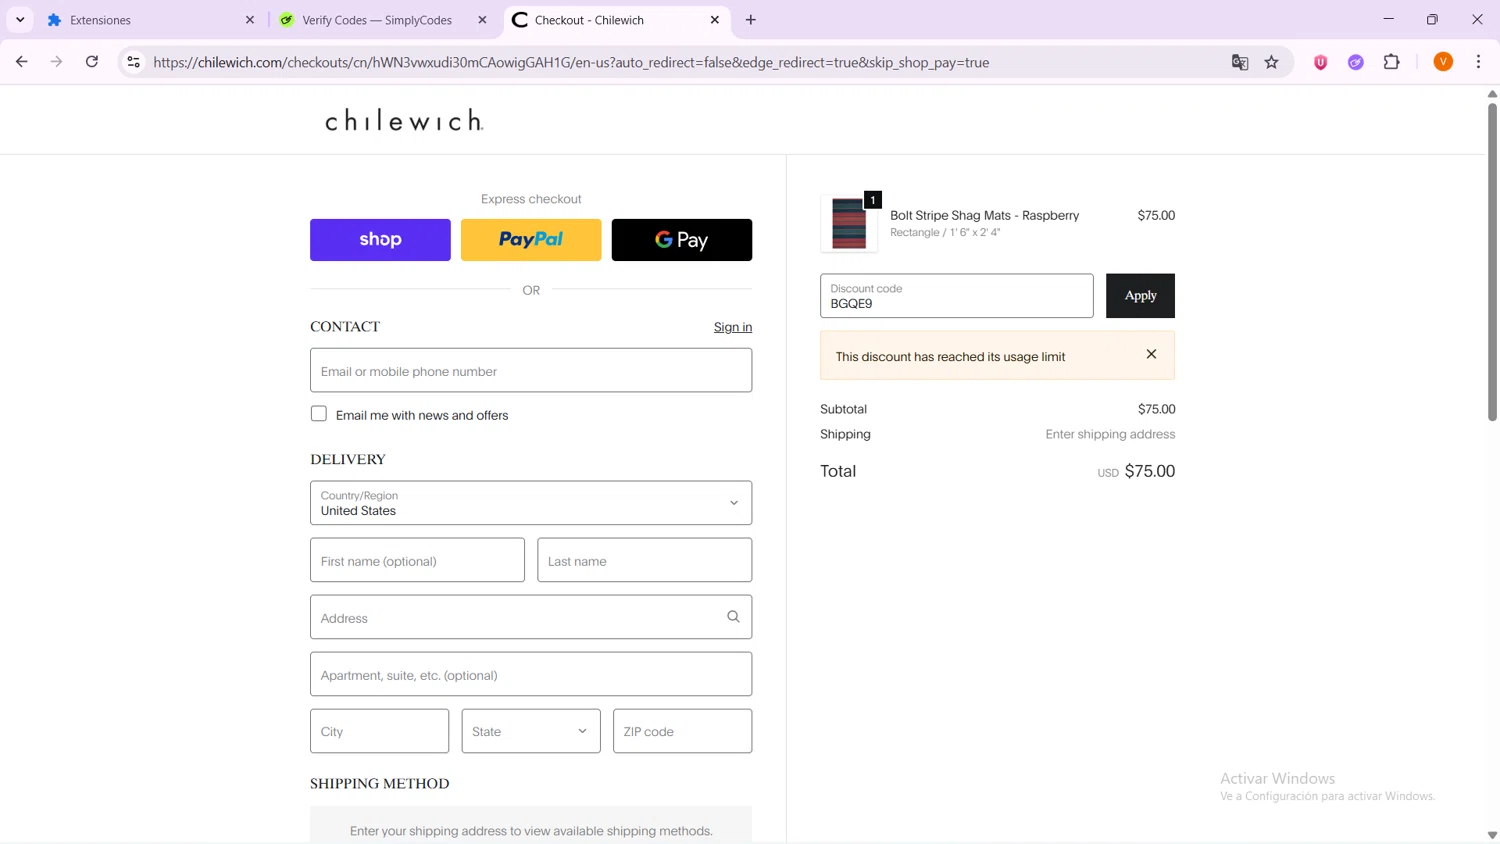Apply the discount code
This screenshot has width=1500, height=844.
[1140, 296]
